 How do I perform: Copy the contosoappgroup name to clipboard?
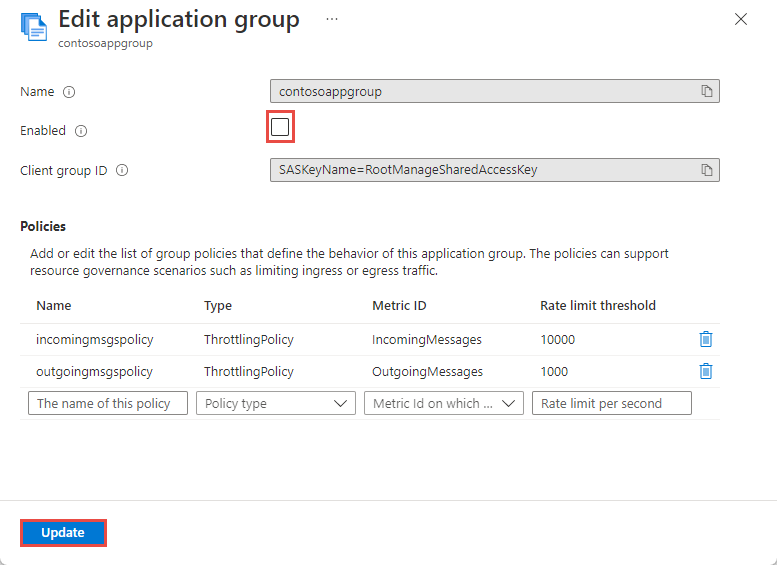[x=707, y=91]
